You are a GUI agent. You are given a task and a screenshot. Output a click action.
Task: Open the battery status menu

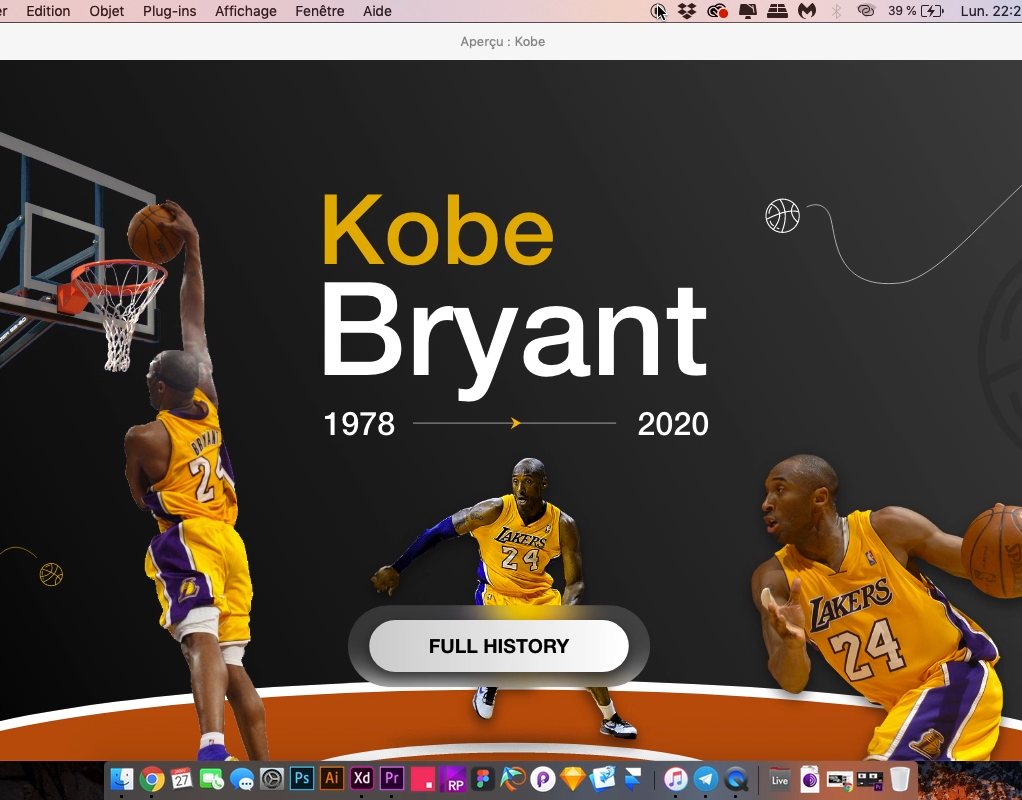pyautogui.click(x=916, y=11)
